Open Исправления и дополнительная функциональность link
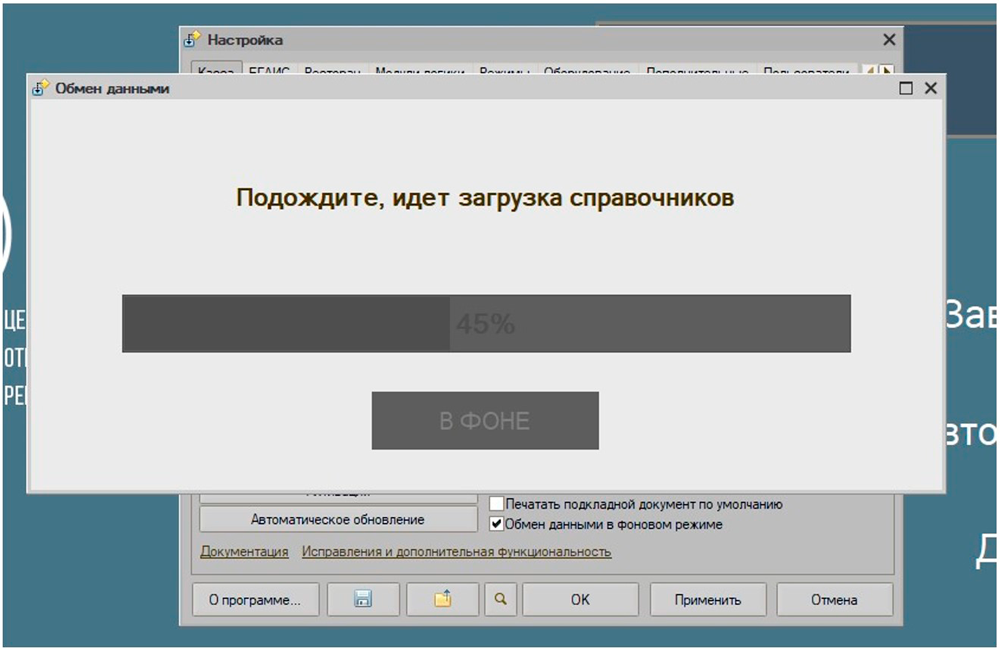Image resolution: width=1000 pixels, height=650 pixels. [x=456, y=552]
